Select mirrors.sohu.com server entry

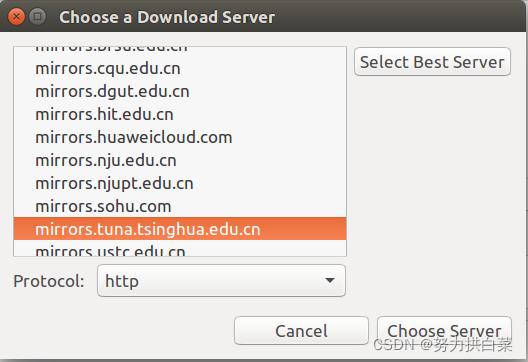180,206
